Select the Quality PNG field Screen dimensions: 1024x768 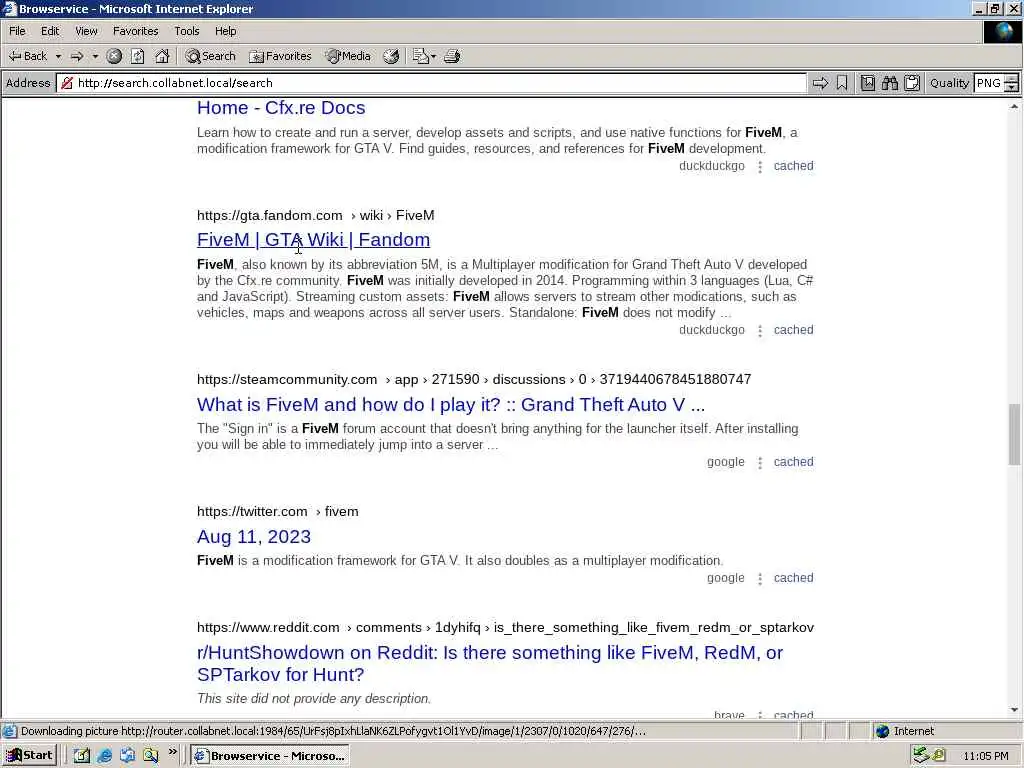(989, 83)
